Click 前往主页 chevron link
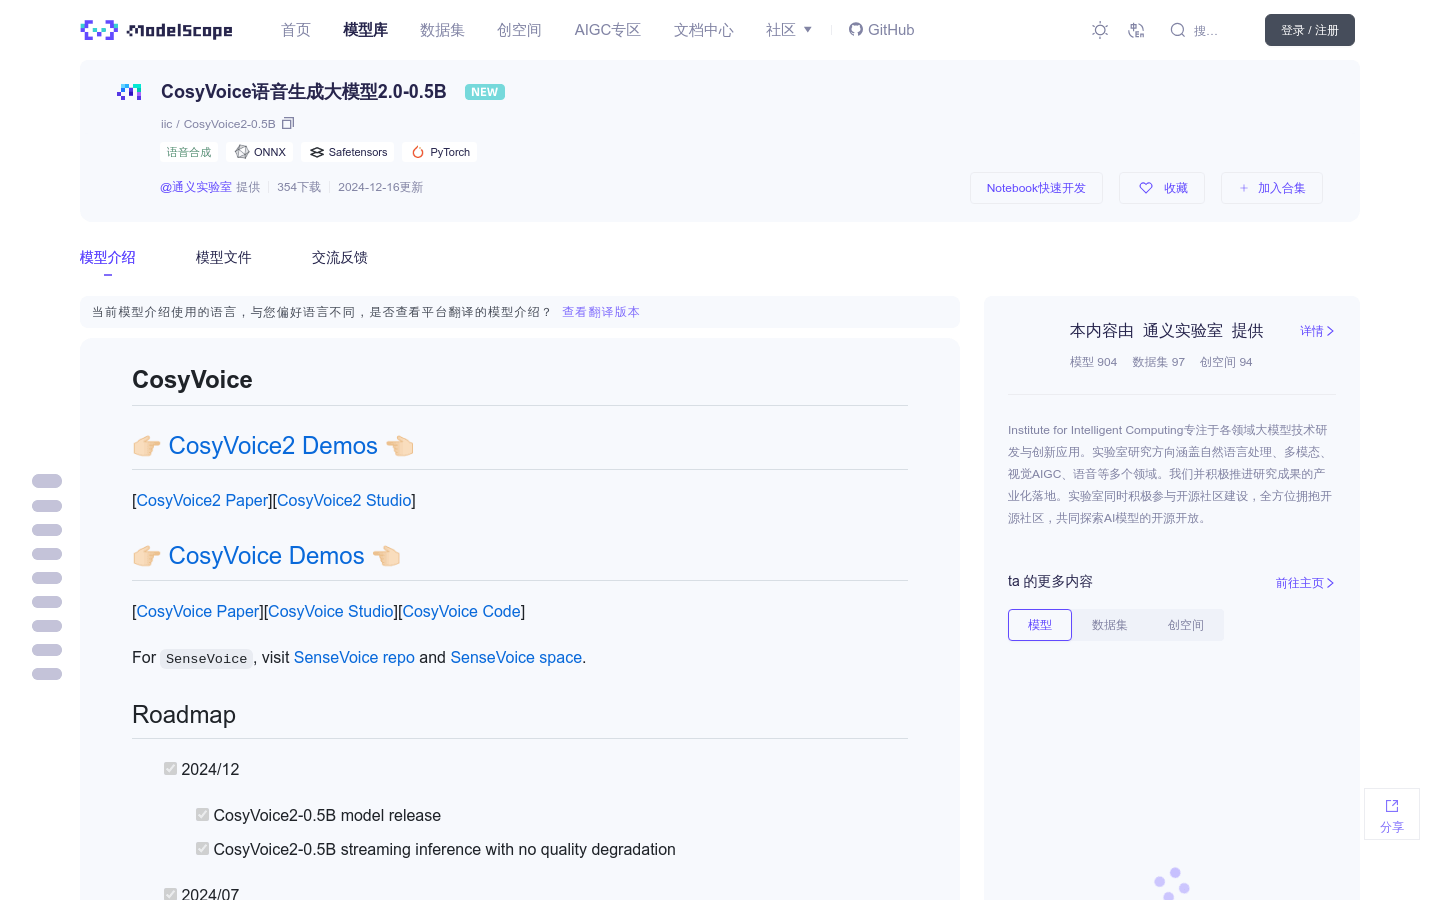Viewport: 1440px width, 900px height. [x=1305, y=583]
